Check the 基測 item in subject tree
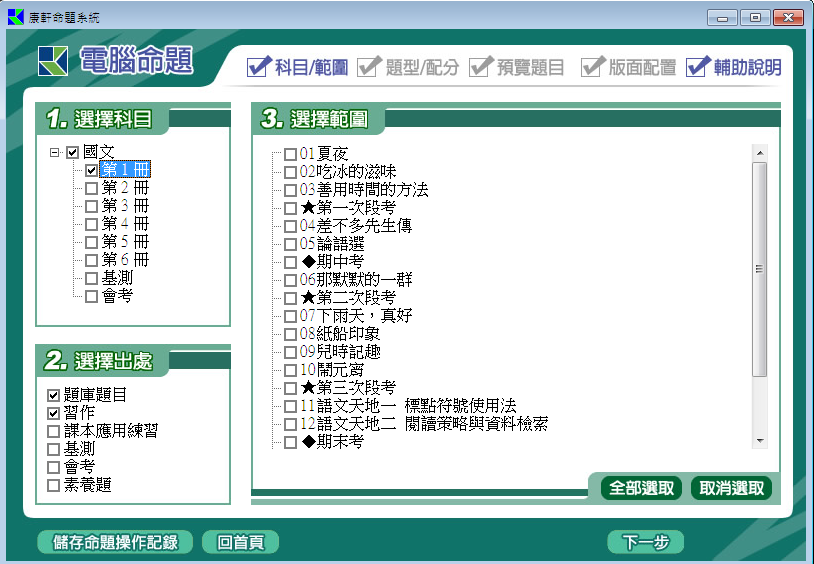Screen dimensions: 814x564 point(91,278)
